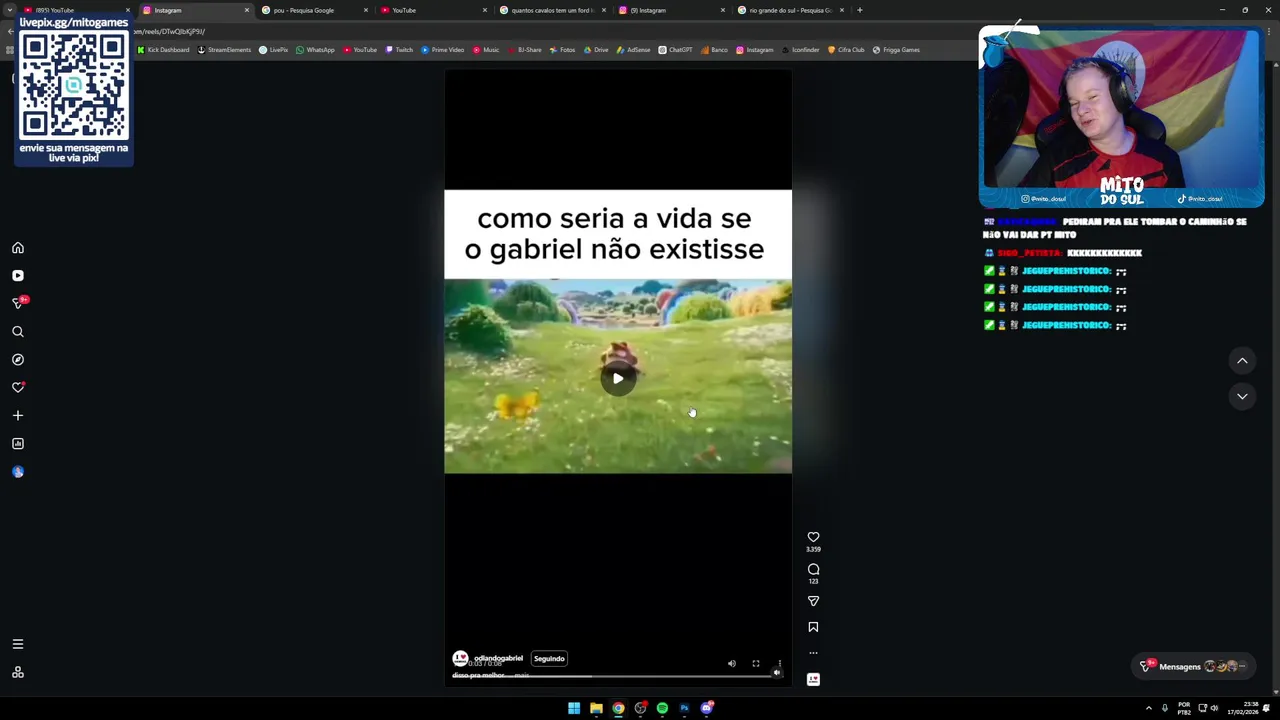
Task: Open the WhatsApp bookmark
Action: click(x=315, y=50)
